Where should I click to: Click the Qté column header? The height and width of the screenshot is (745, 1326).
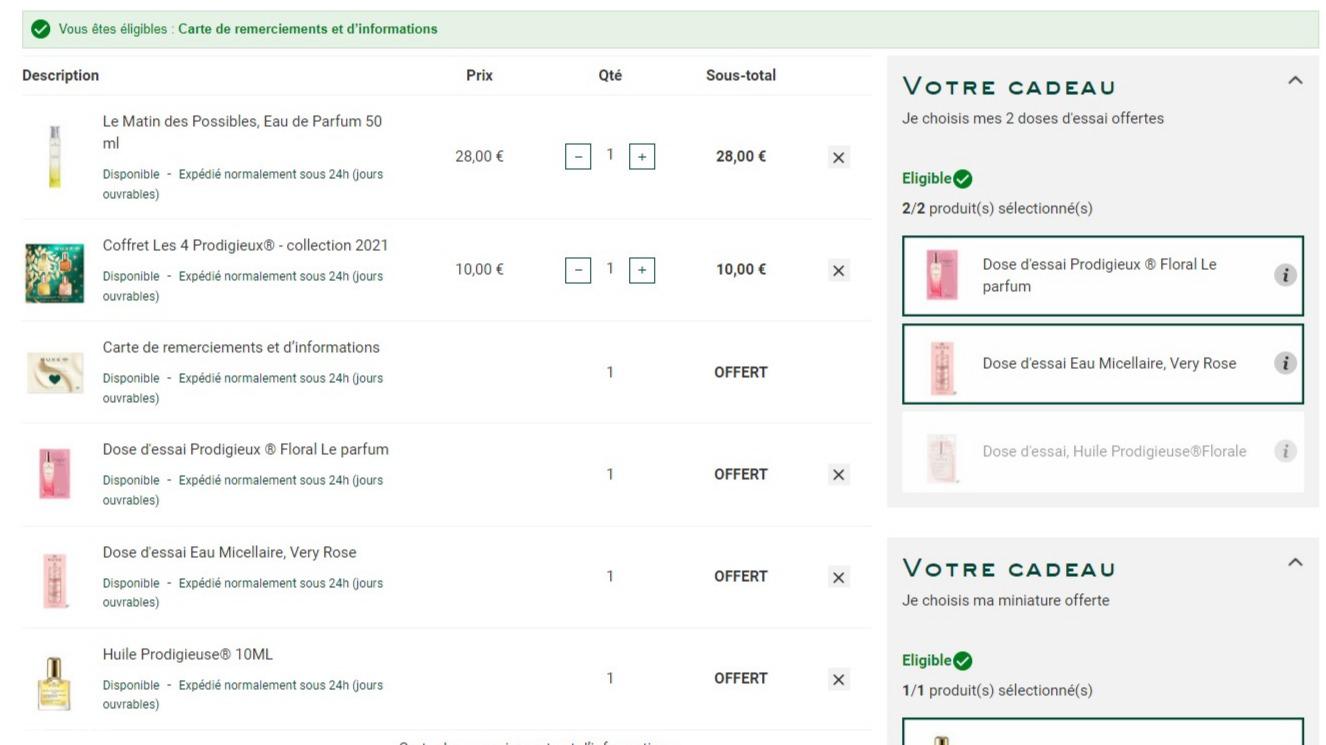(610, 76)
